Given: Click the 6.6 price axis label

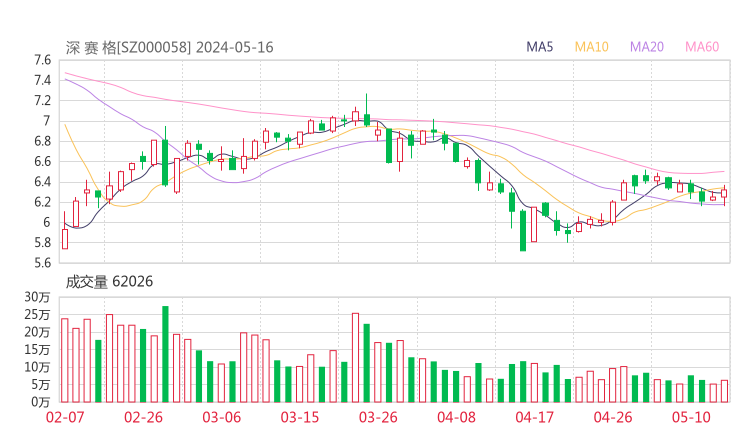Looking at the screenshot, I should (x=42, y=161).
